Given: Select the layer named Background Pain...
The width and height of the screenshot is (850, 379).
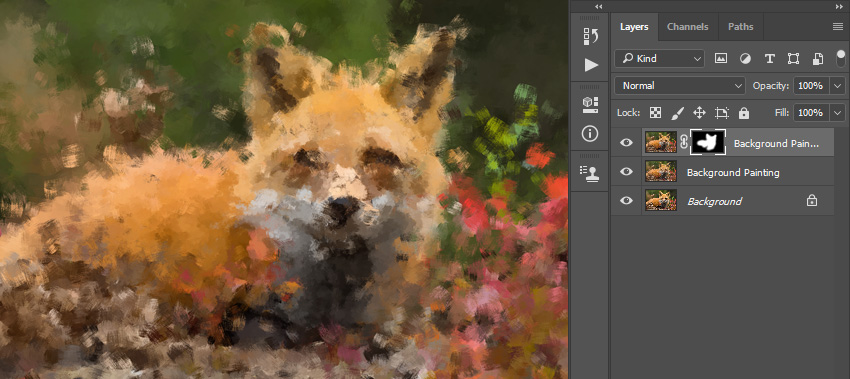Looking at the screenshot, I should pos(776,144).
